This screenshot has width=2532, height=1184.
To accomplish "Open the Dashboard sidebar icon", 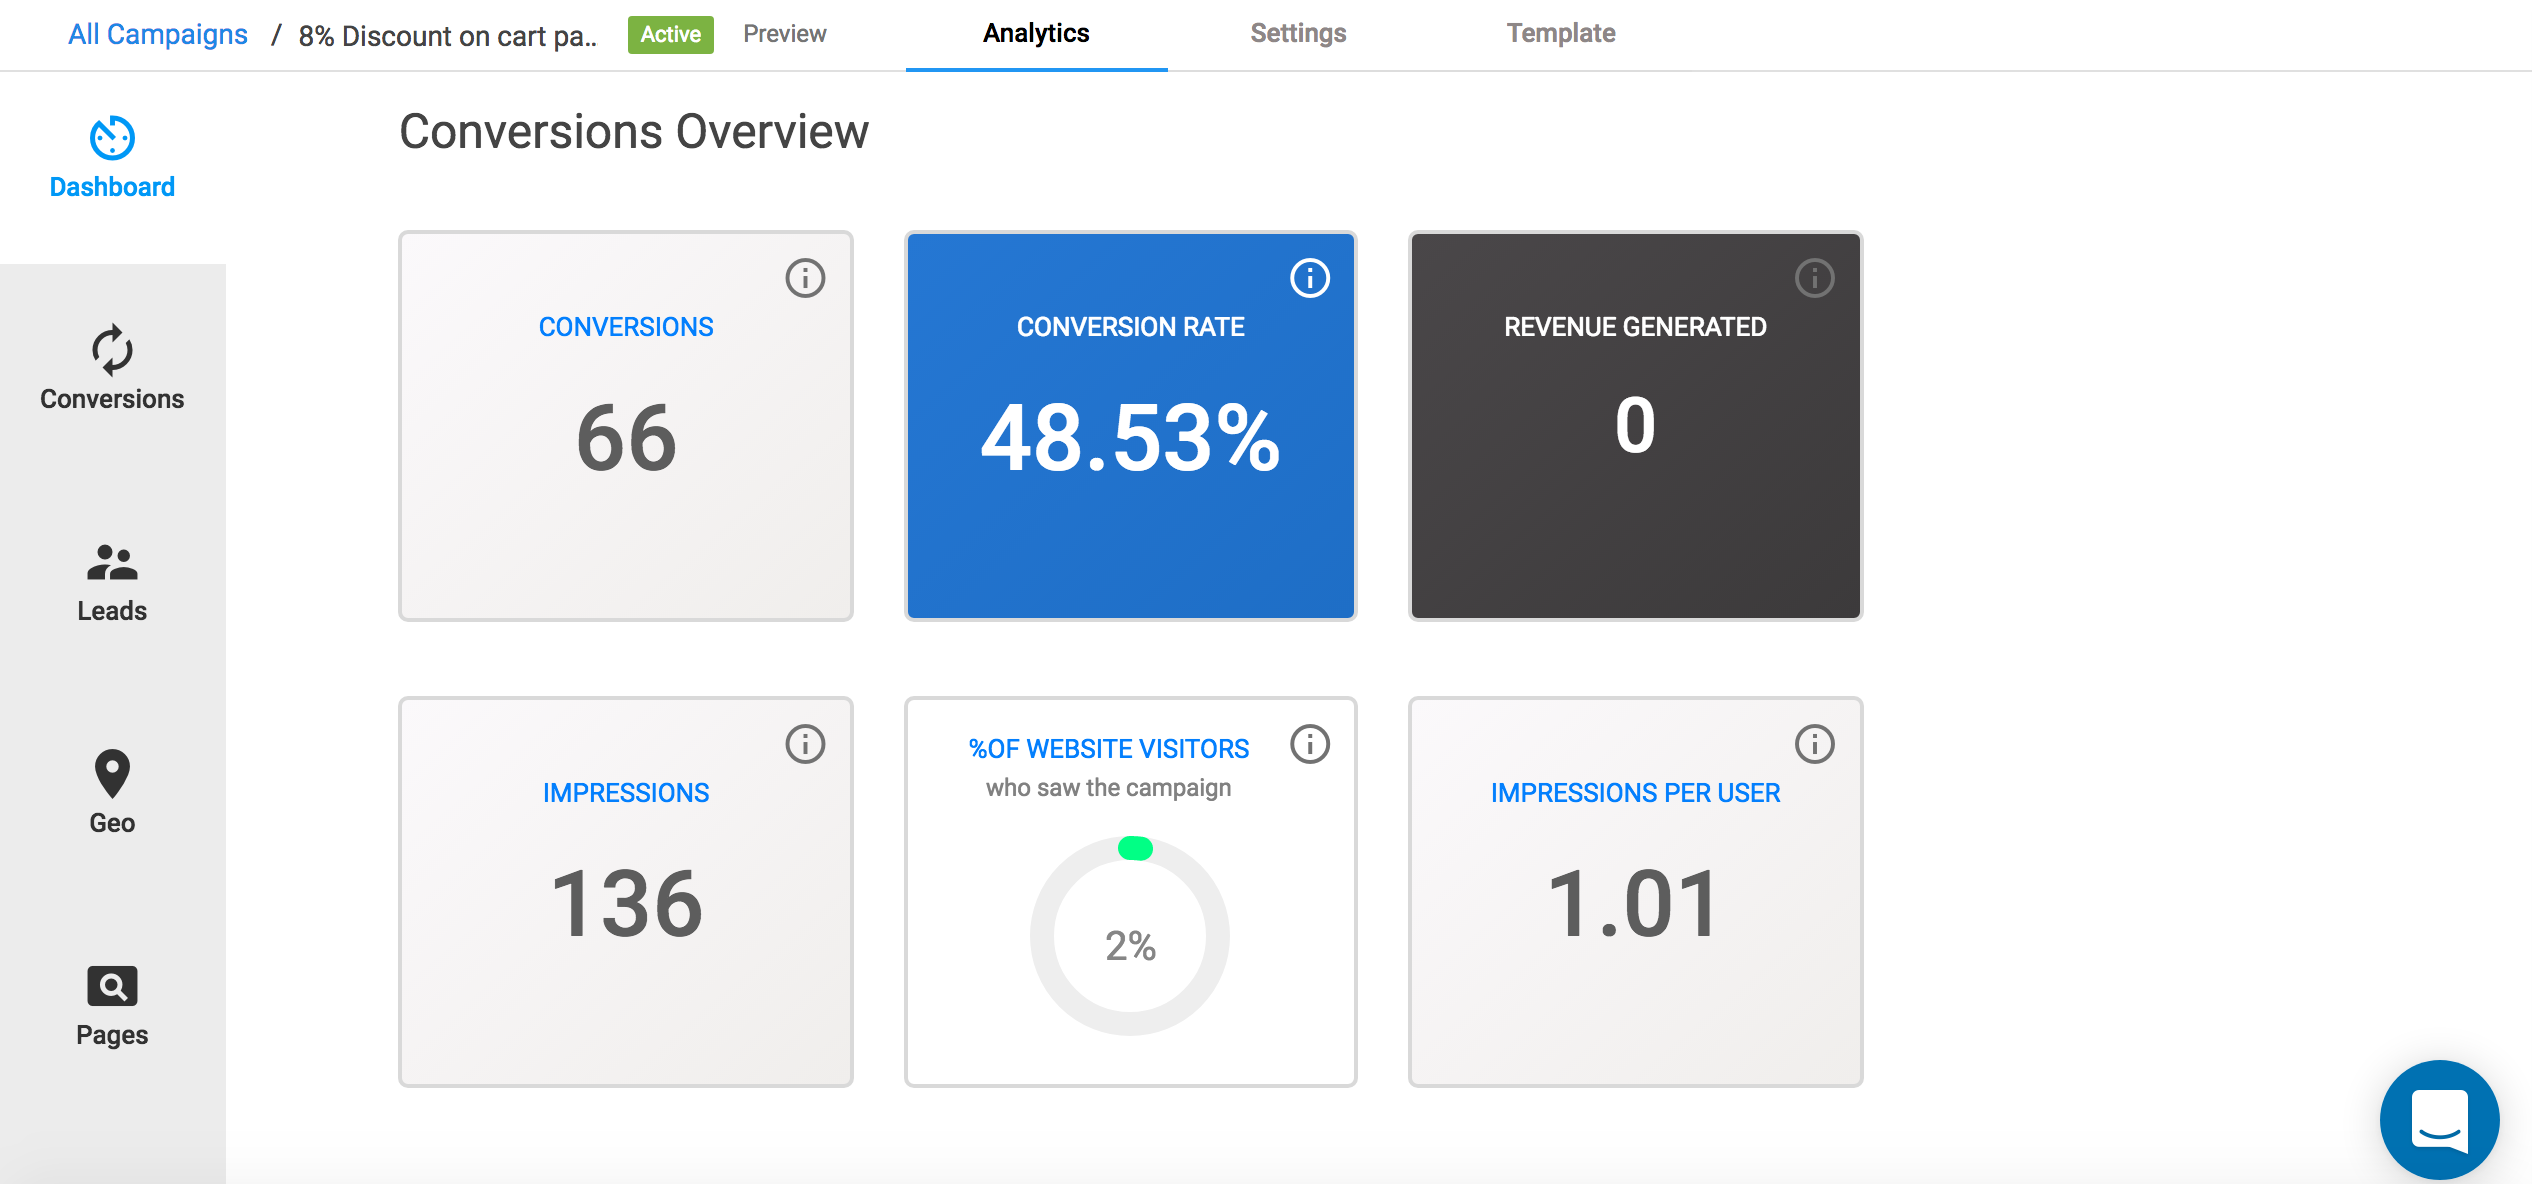I will (x=112, y=138).
